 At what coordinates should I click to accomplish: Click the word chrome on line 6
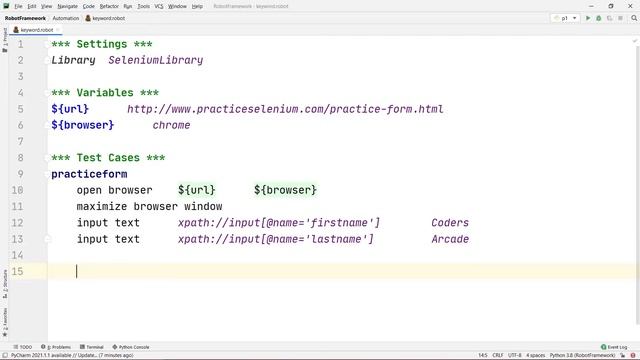(x=171, y=125)
